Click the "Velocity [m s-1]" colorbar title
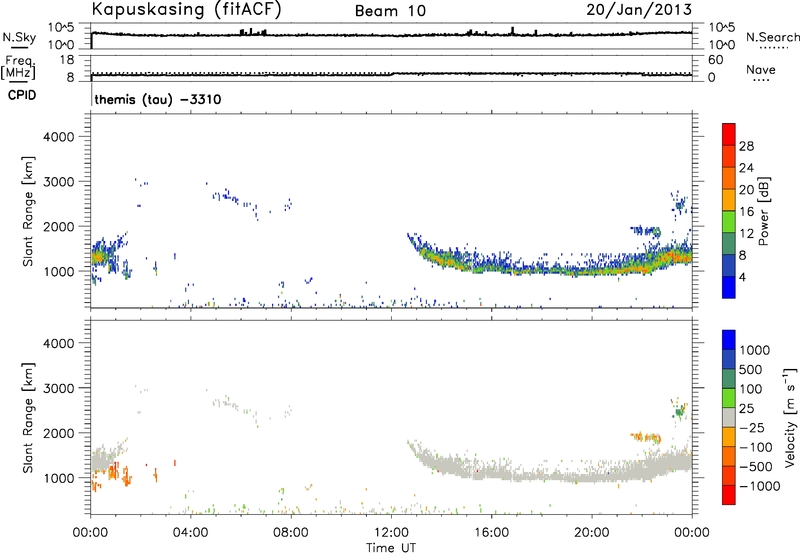Viewport: 800px width, 554px height. tap(790, 417)
